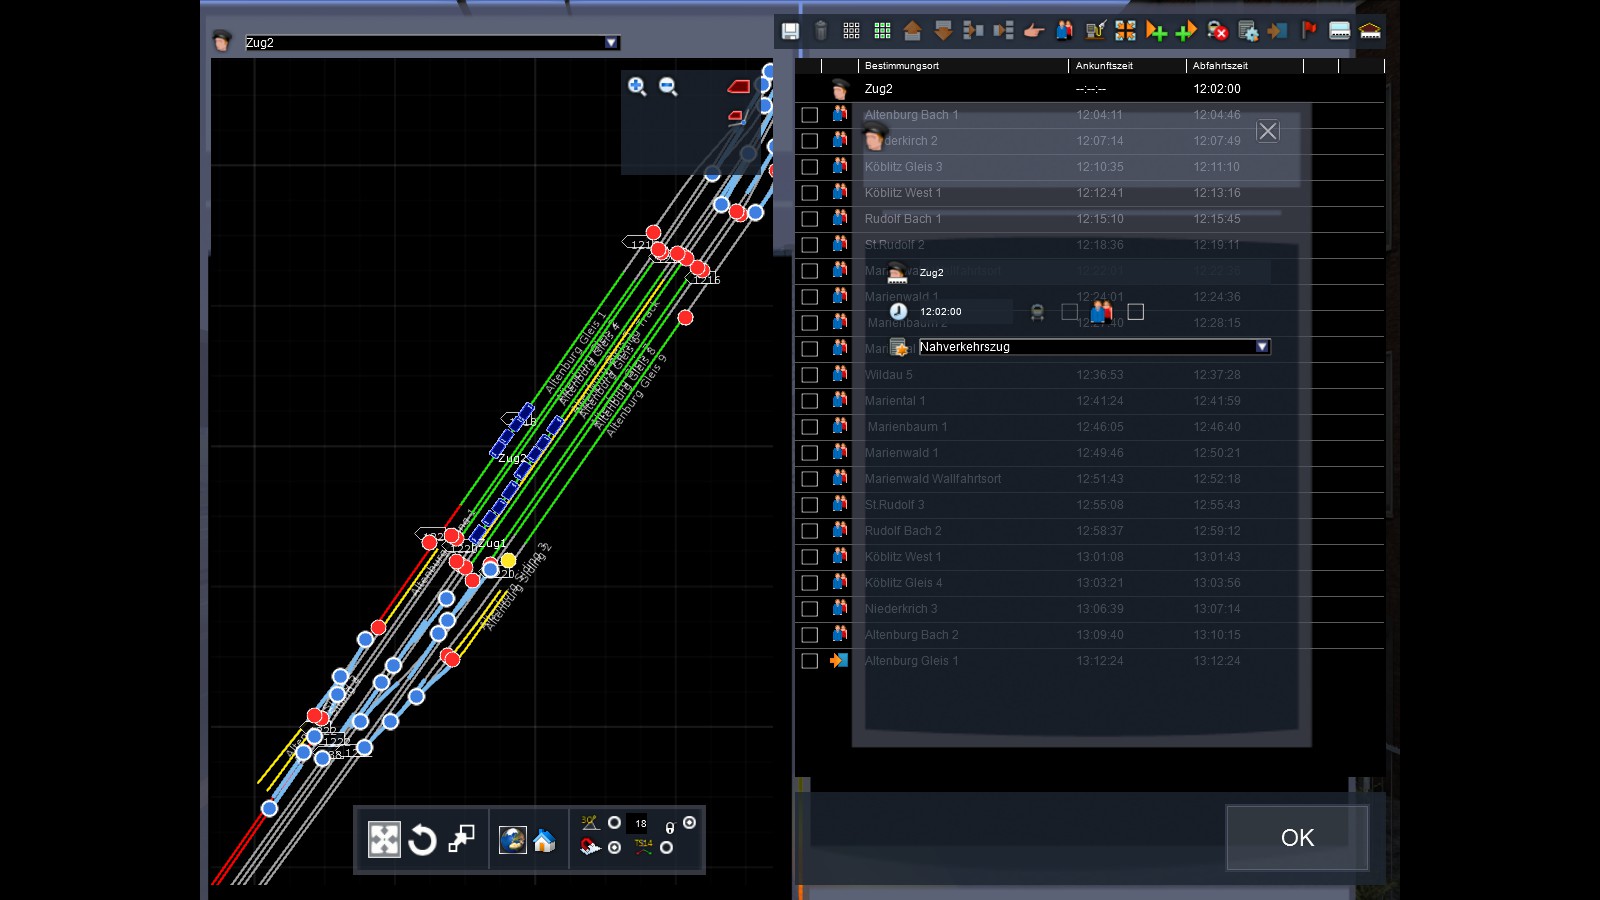Image resolution: width=1600 pixels, height=900 pixels.
Task: Toggle the magnet snap radio button
Action: click(x=614, y=848)
